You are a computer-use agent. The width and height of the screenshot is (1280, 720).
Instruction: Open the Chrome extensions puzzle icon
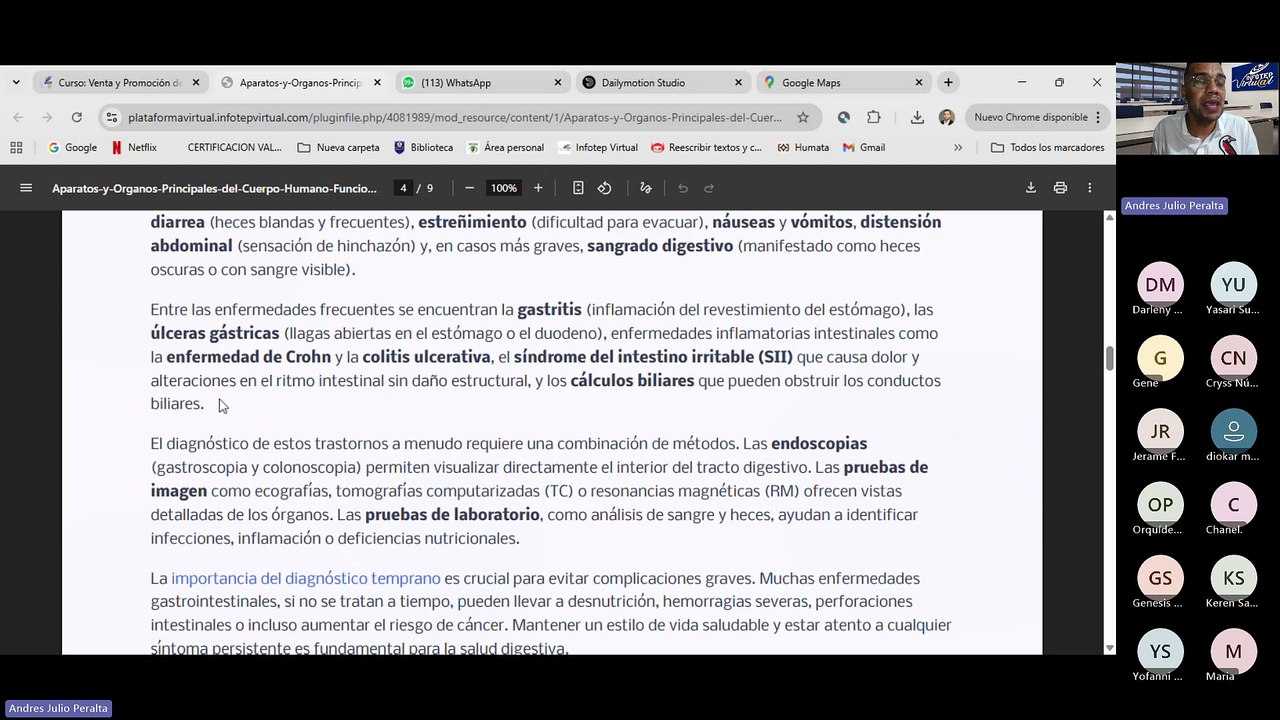(x=874, y=117)
